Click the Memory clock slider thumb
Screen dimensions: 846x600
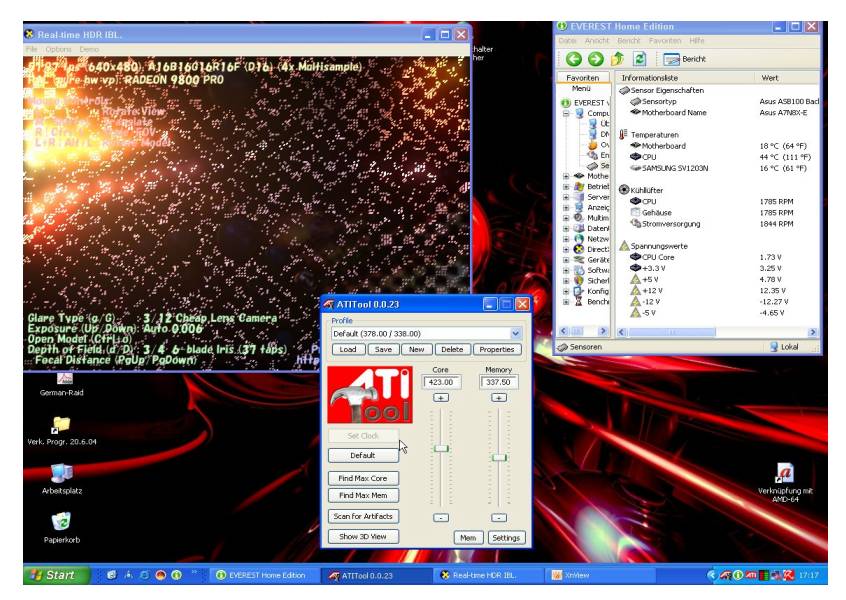tap(499, 458)
